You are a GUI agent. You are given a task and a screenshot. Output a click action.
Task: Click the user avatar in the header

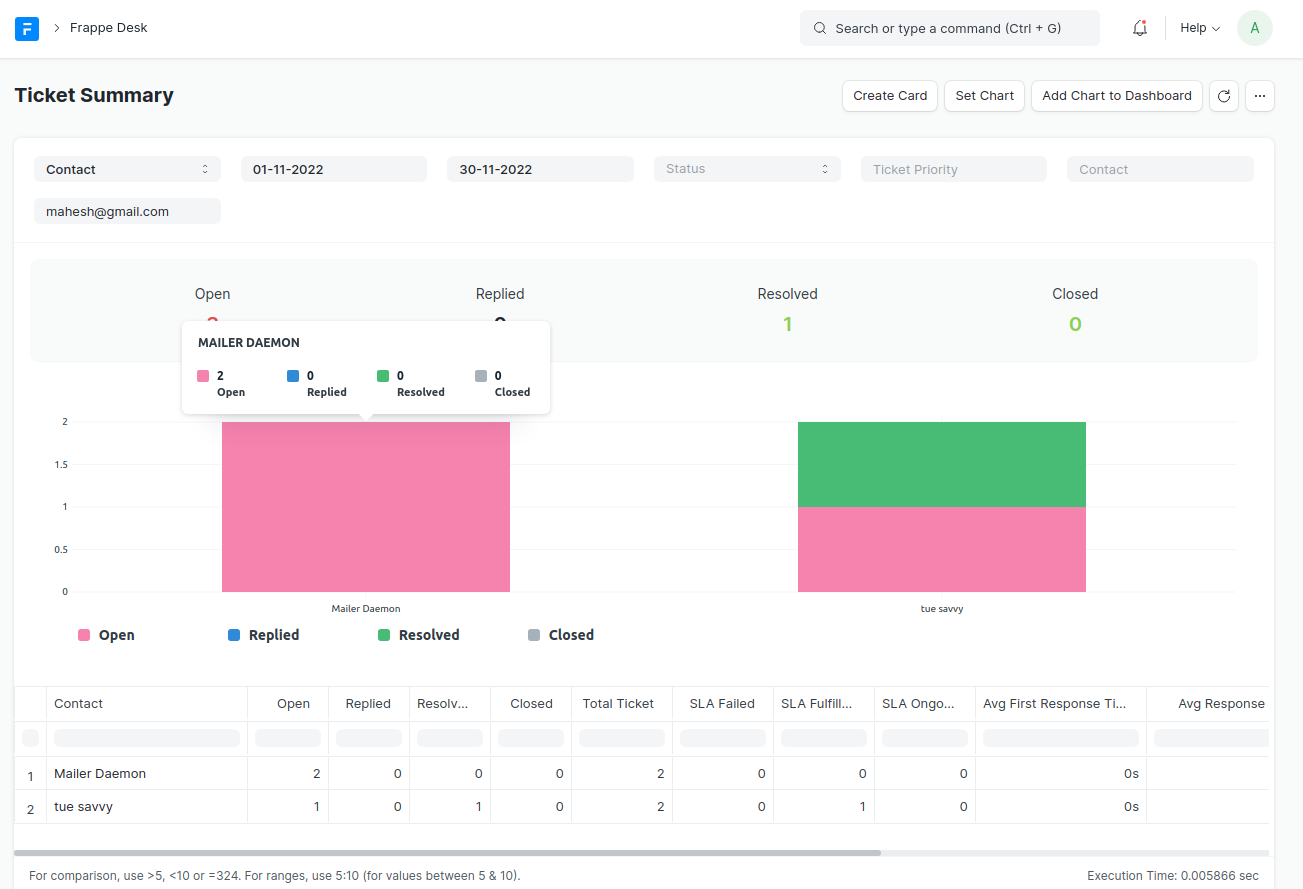click(1254, 28)
